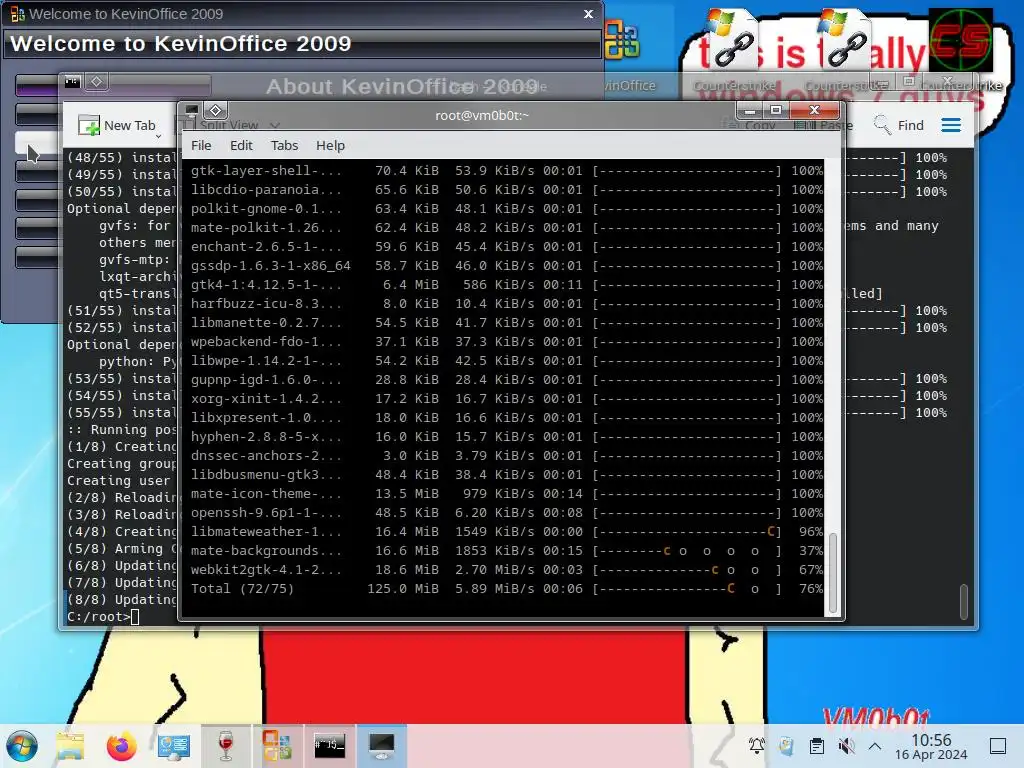The height and width of the screenshot is (768, 1024).
Task: Select the gtk-layer-shell download row
Action: (x=506, y=171)
